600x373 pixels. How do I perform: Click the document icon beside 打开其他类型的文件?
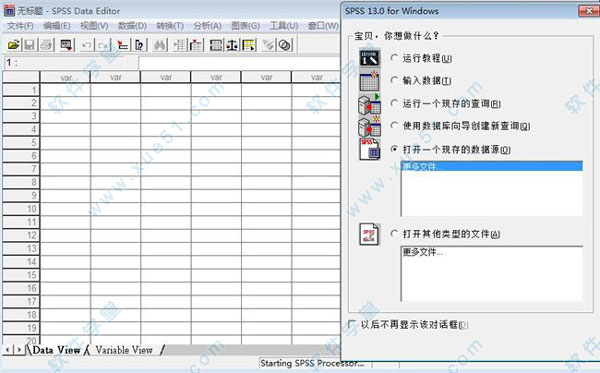pyautogui.click(x=370, y=234)
